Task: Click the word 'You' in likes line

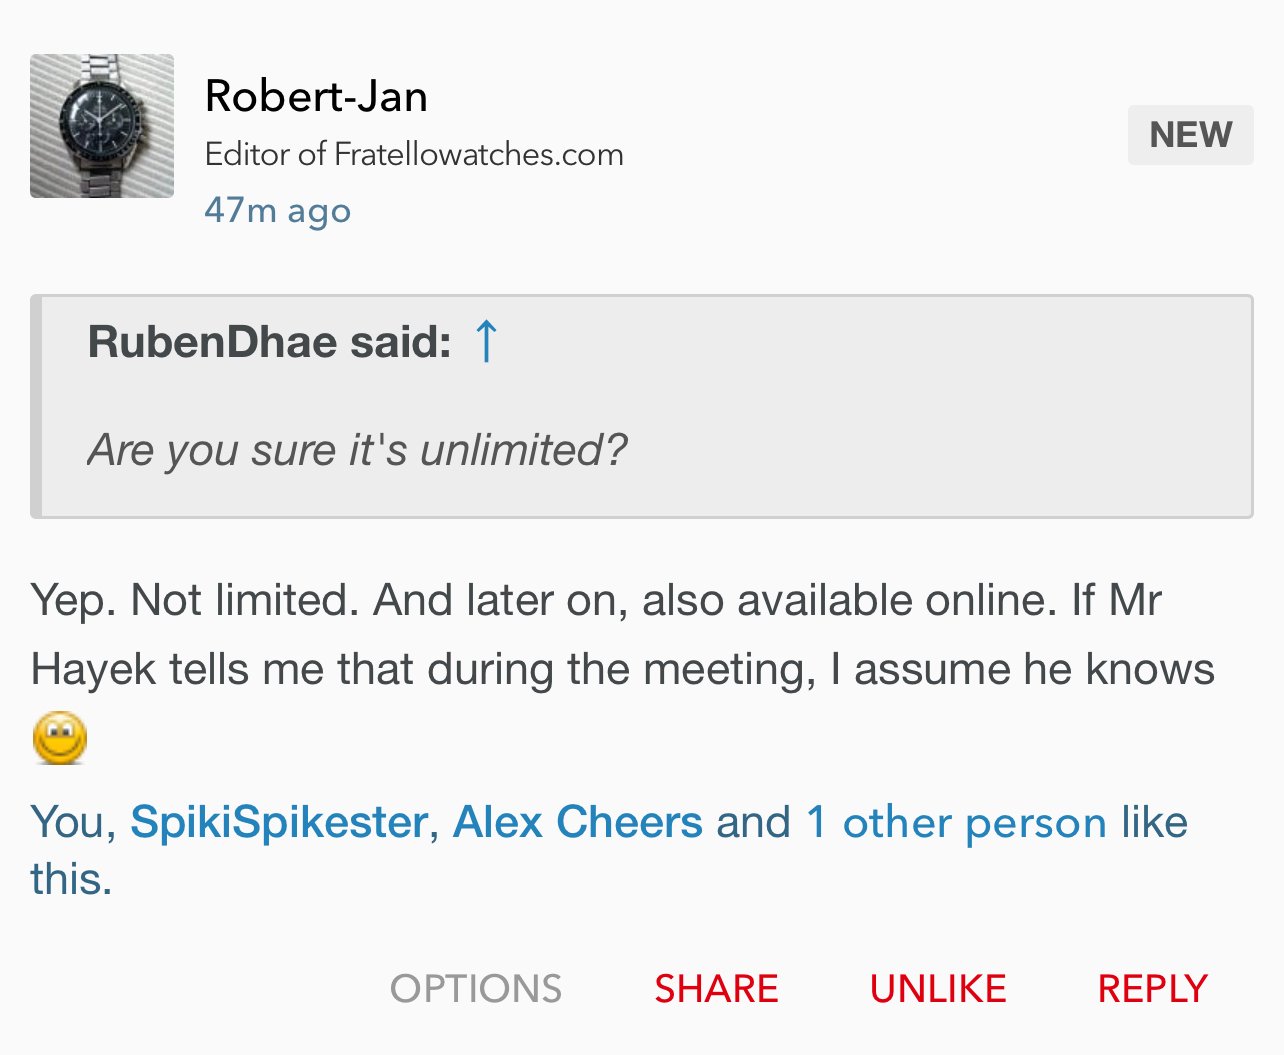Action: tap(73, 822)
